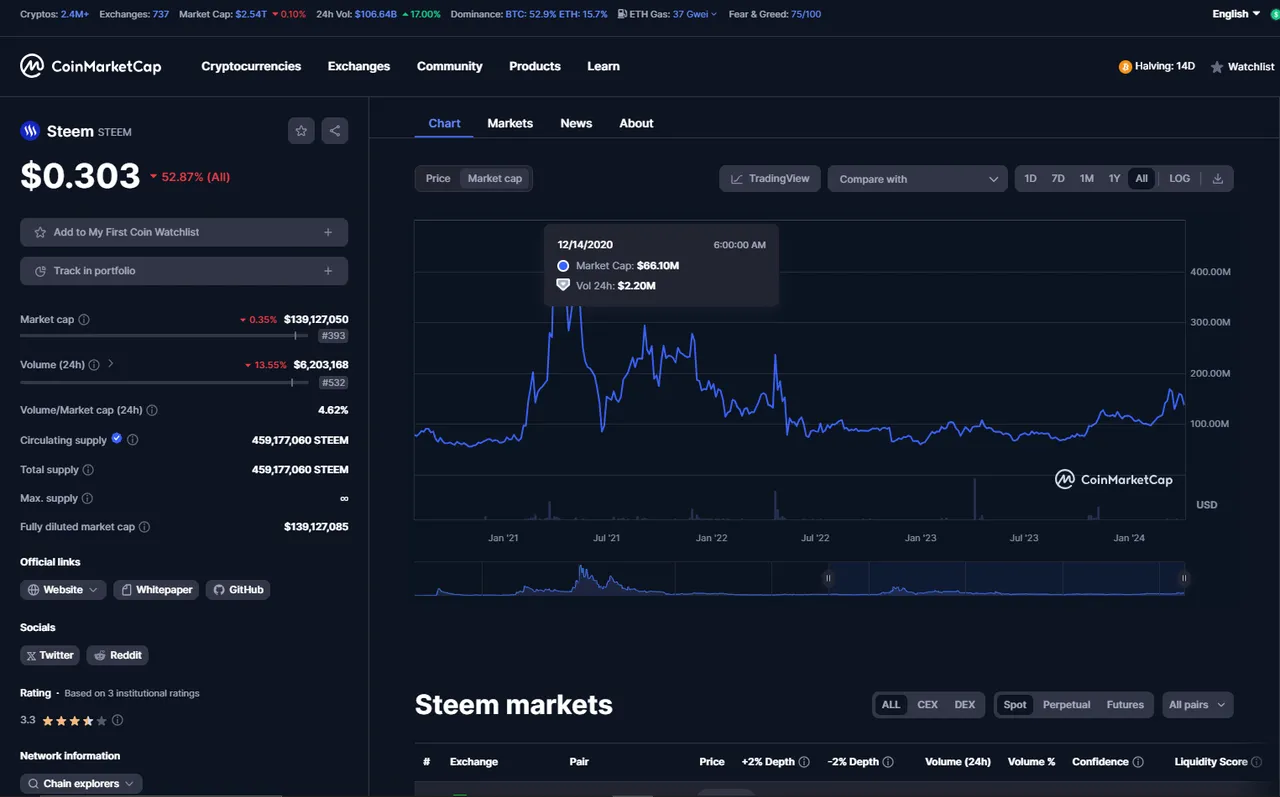This screenshot has height=797, width=1280.
Task: Open the Community menu
Action: (450, 66)
